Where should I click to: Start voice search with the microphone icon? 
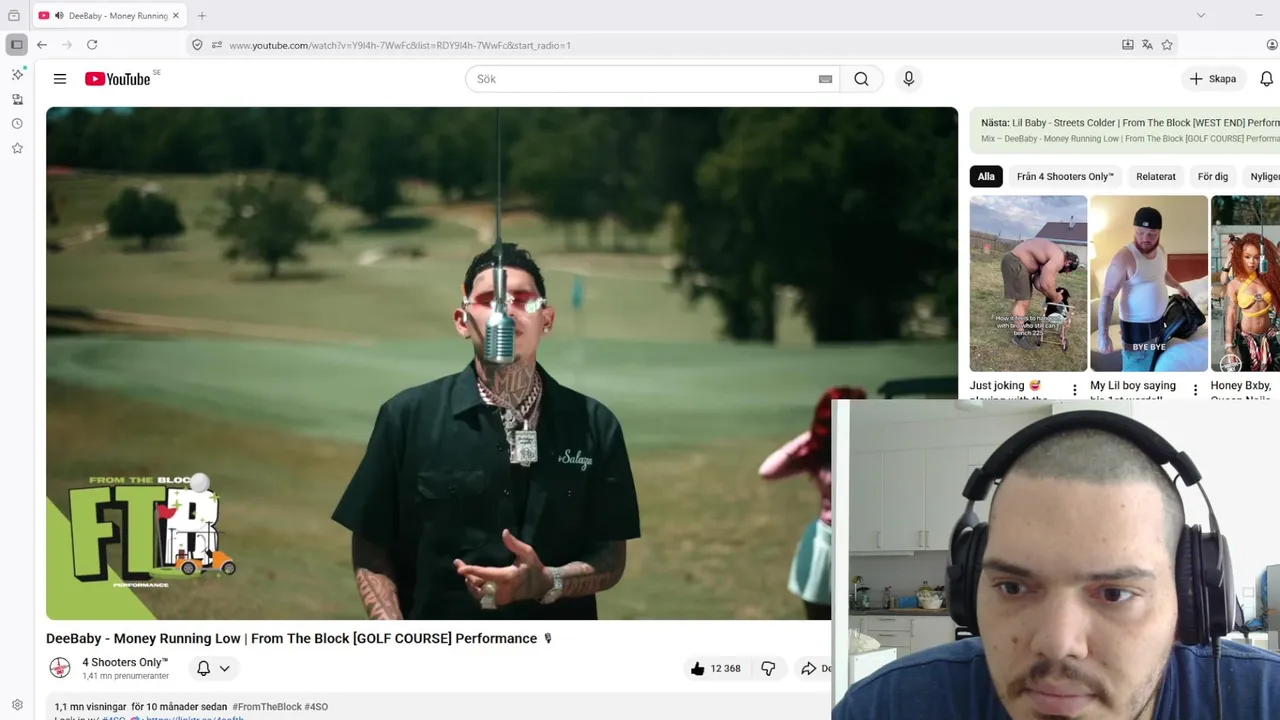tap(908, 79)
